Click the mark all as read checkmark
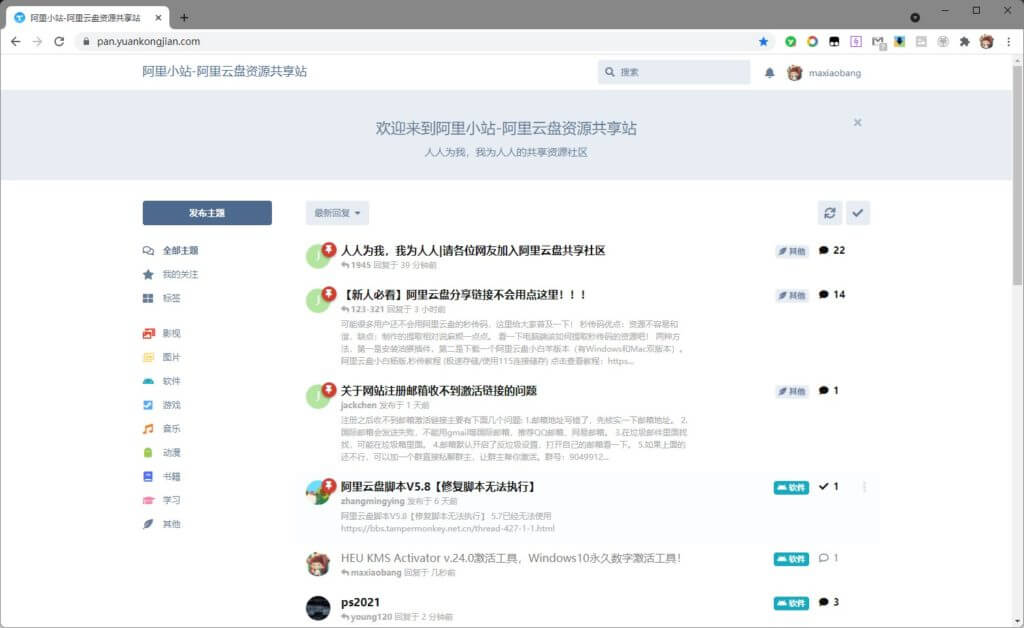The width and height of the screenshot is (1024, 628). pyautogui.click(x=858, y=213)
